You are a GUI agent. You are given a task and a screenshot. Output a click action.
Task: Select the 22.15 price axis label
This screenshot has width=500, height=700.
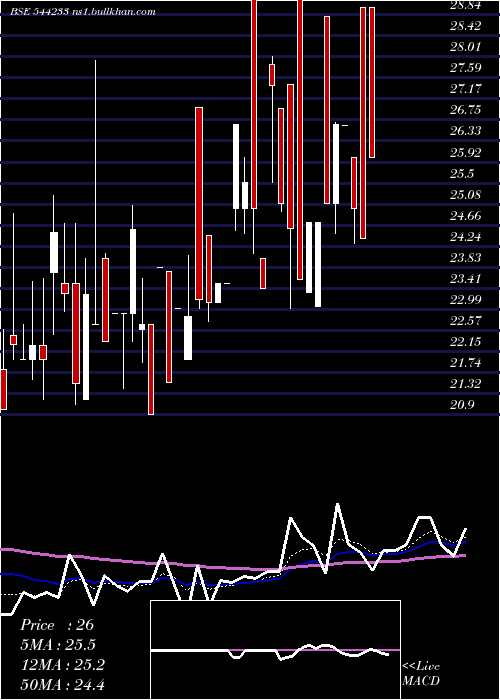pyautogui.click(x=466, y=342)
